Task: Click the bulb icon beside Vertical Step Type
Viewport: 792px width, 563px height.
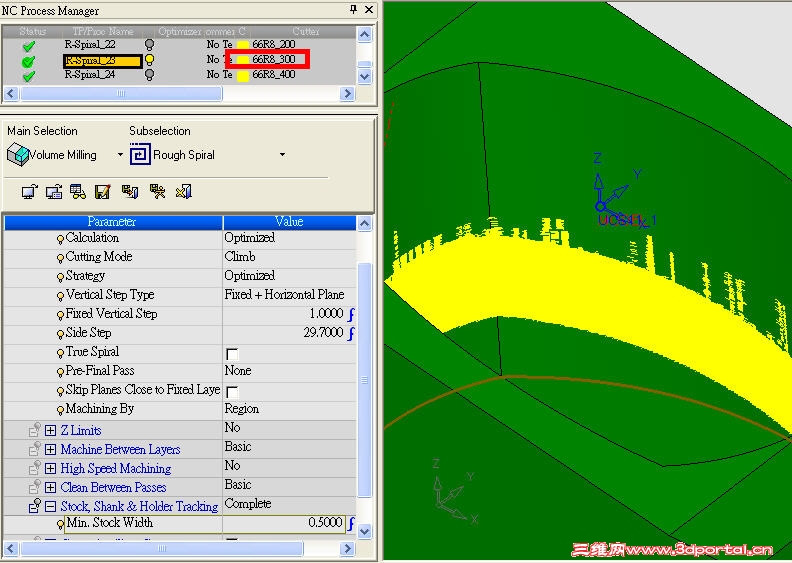Action: [x=60, y=296]
